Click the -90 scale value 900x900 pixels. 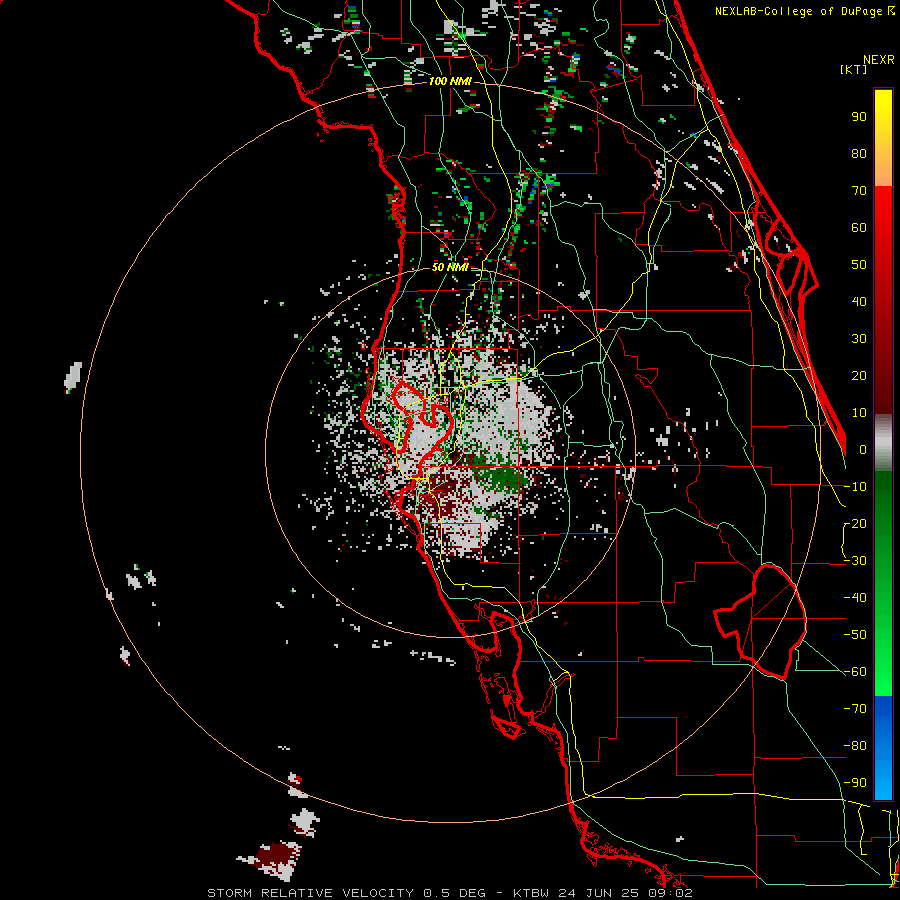click(855, 783)
